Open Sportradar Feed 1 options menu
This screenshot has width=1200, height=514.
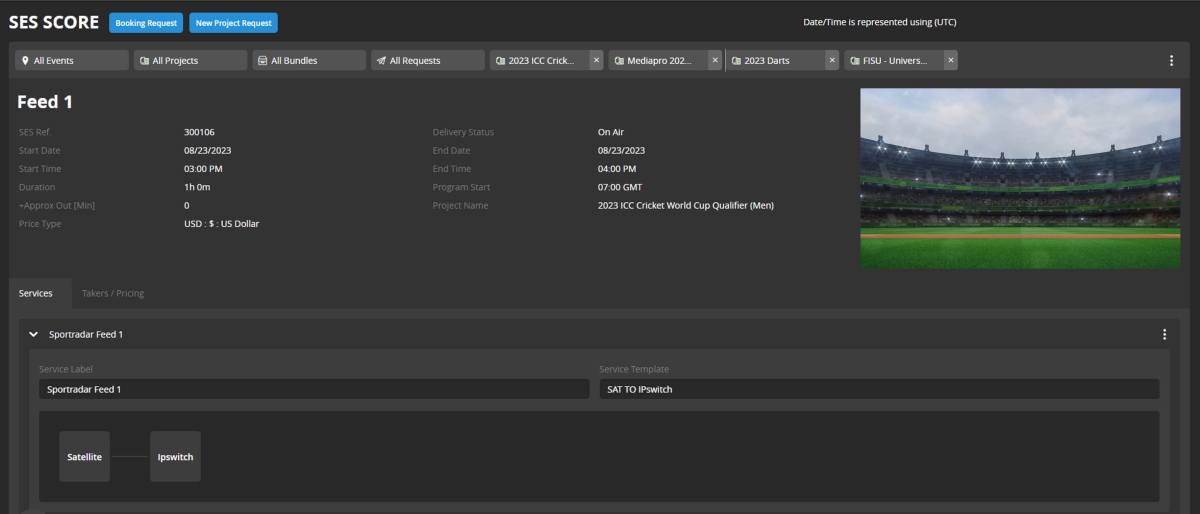pyautogui.click(x=1164, y=334)
